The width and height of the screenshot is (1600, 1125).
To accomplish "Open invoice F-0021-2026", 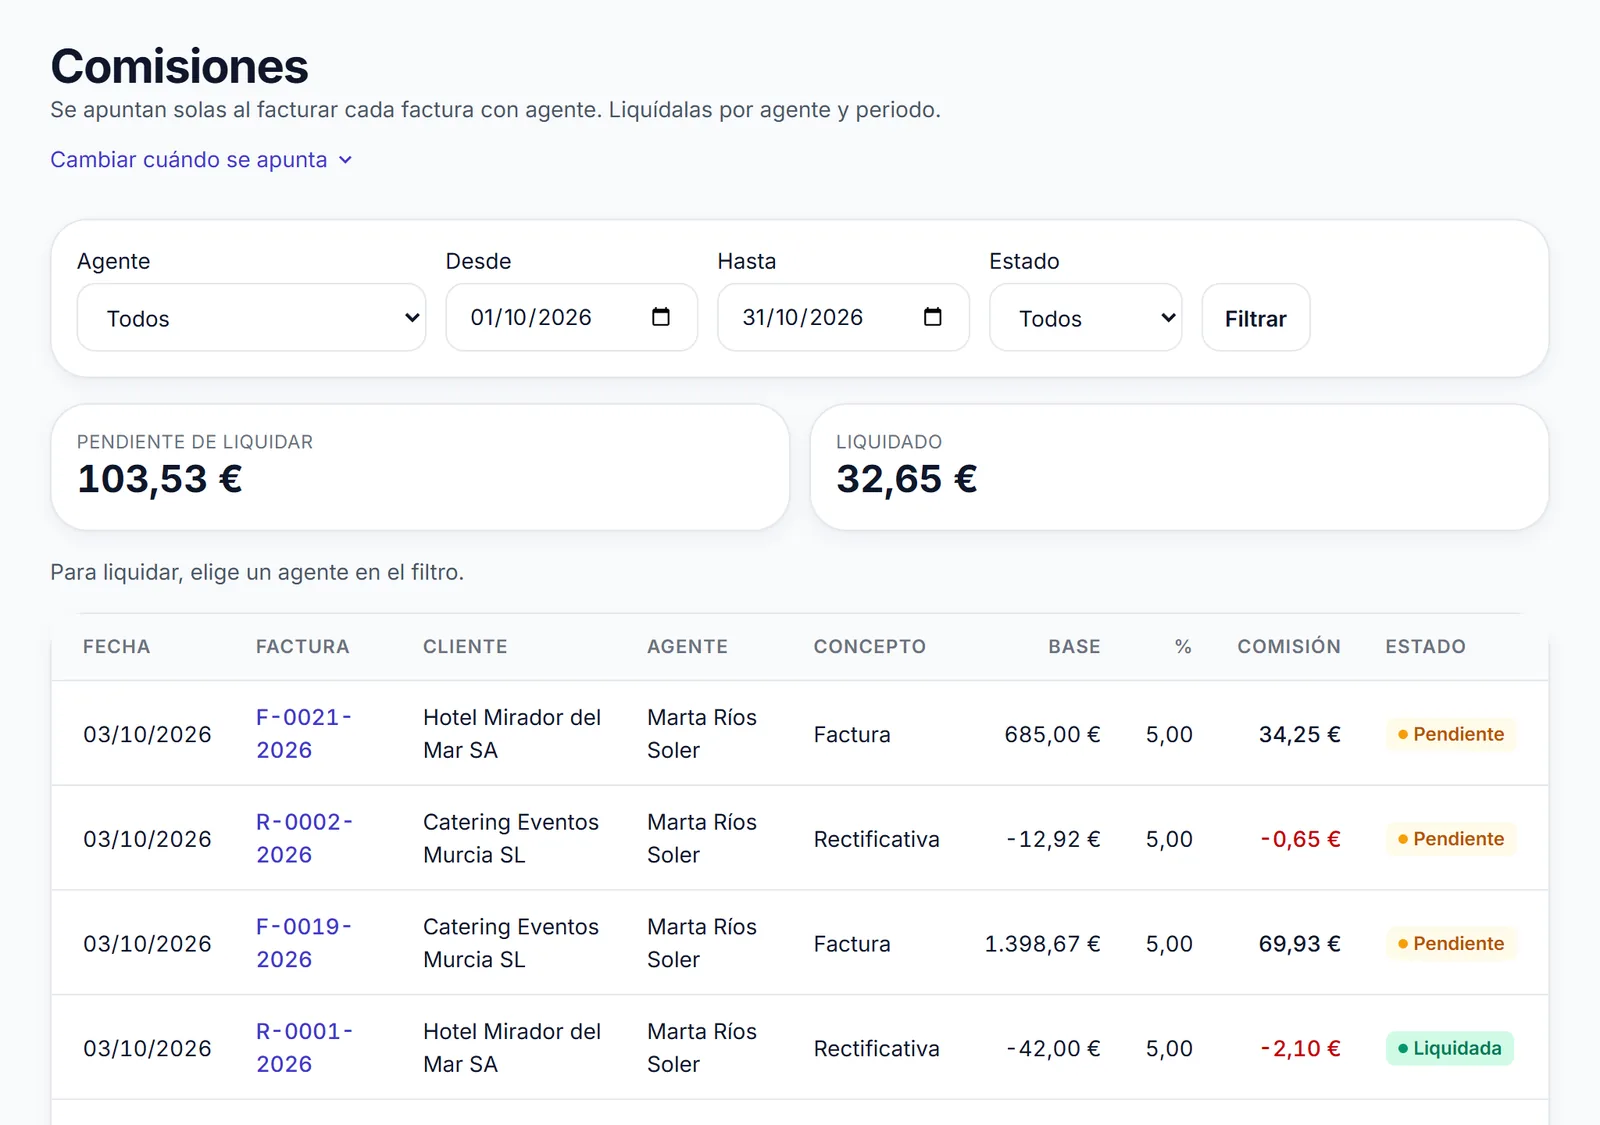I will coord(304,734).
